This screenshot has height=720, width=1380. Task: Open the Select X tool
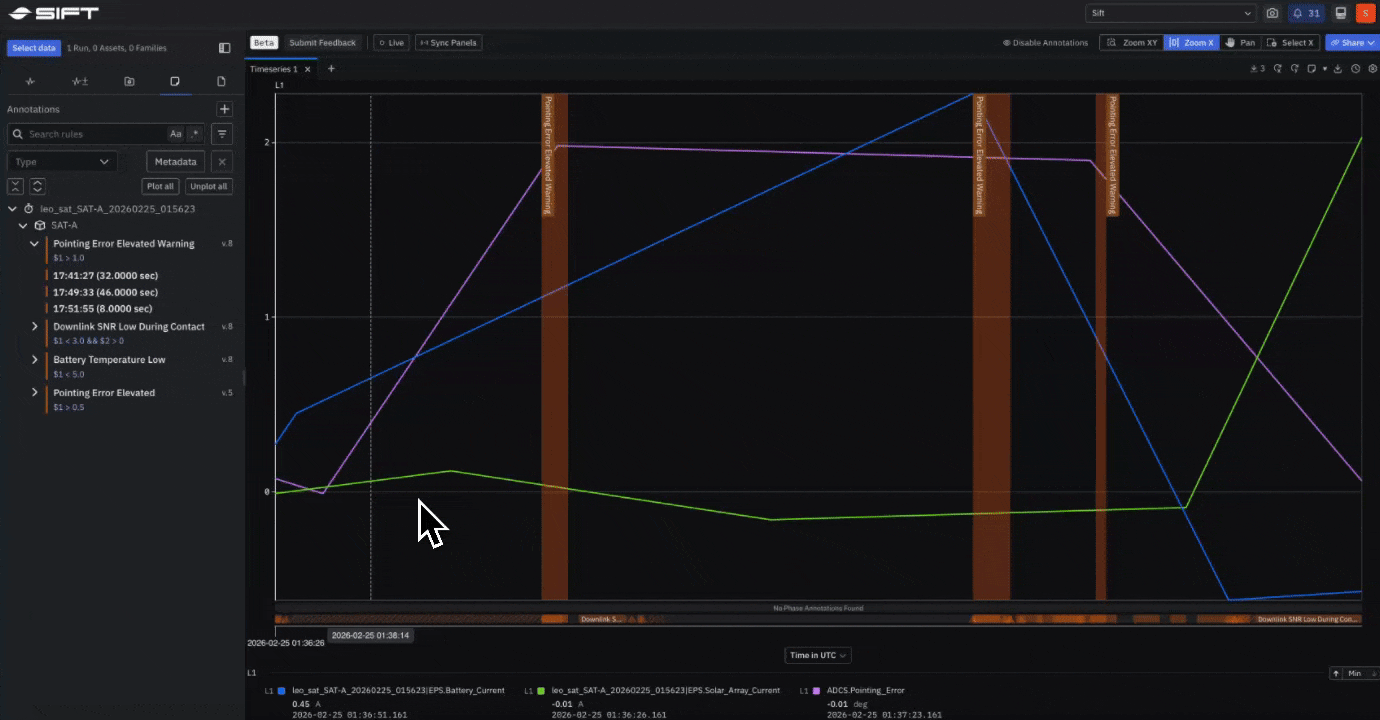coord(1290,42)
